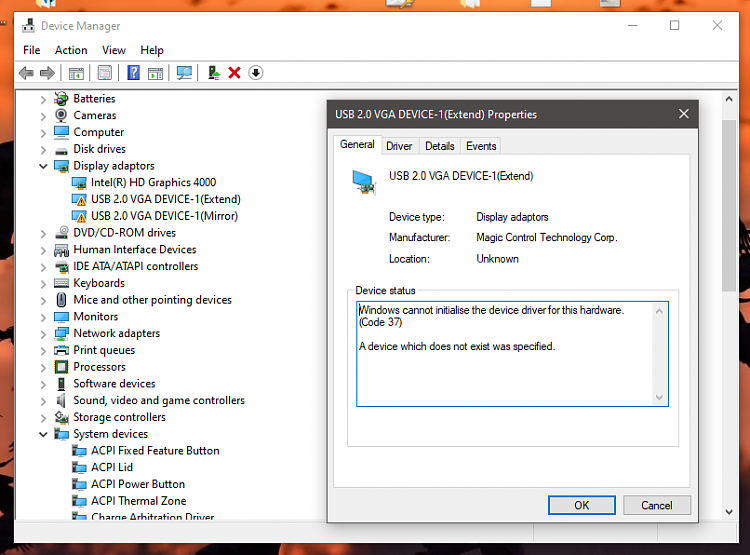Open the blue question mark Help icon
The height and width of the screenshot is (555, 750).
(133, 73)
